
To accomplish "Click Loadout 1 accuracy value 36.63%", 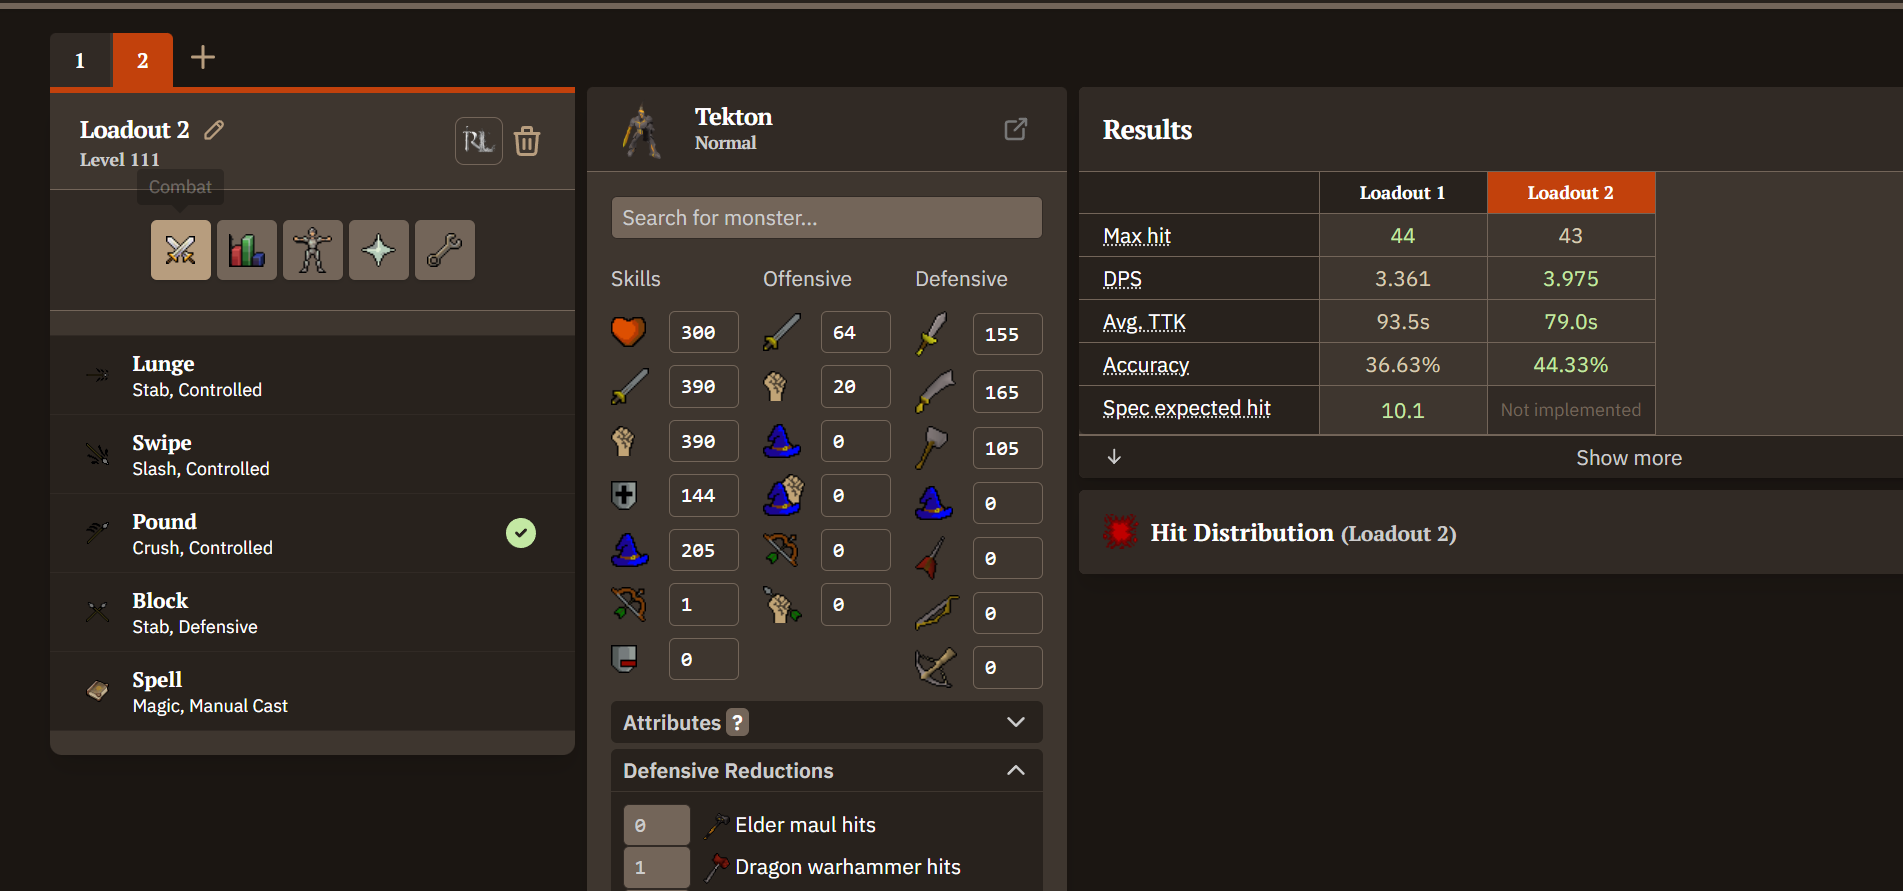I will (1403, 365).
